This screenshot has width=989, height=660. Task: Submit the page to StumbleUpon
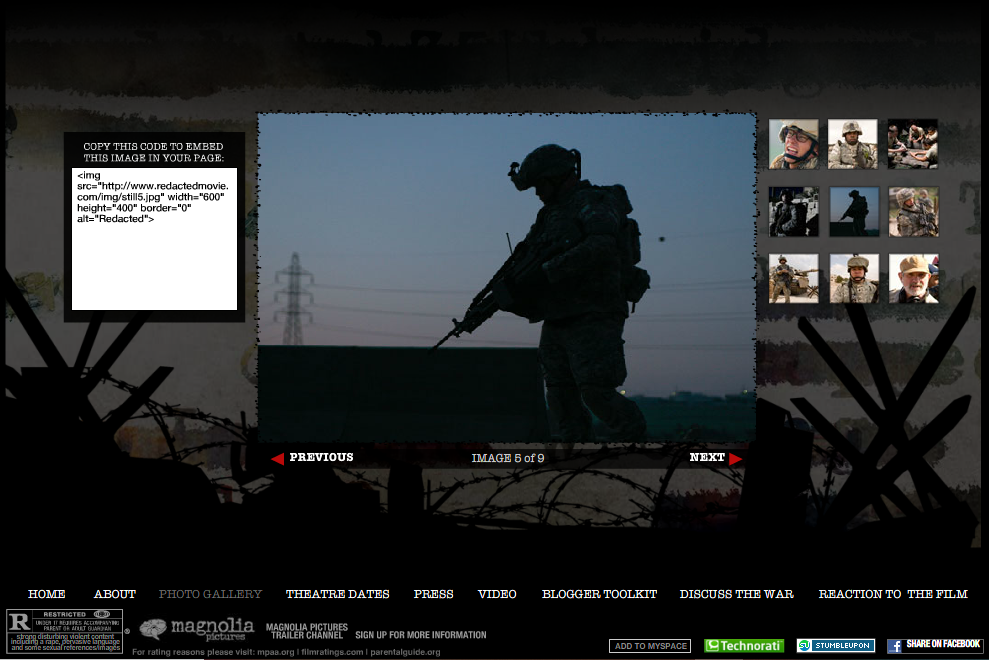click(836, 645)
